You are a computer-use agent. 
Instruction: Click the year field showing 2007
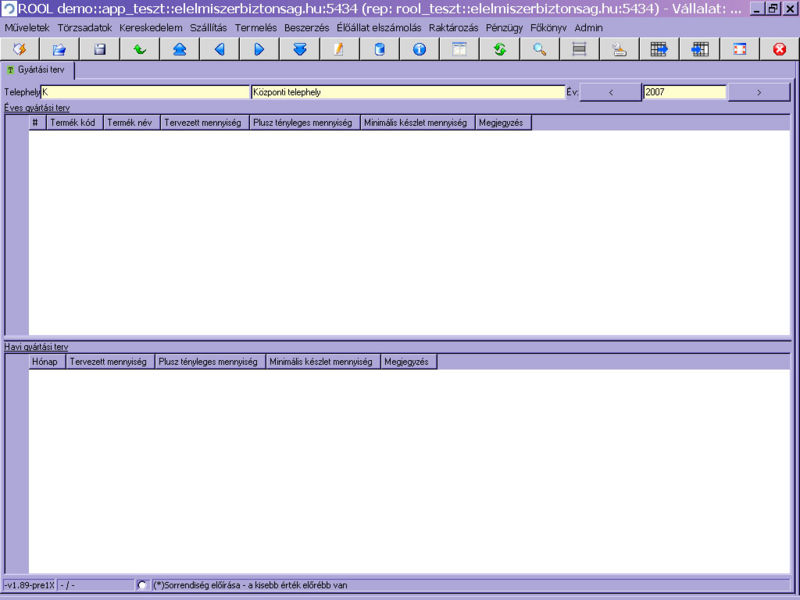684,92
